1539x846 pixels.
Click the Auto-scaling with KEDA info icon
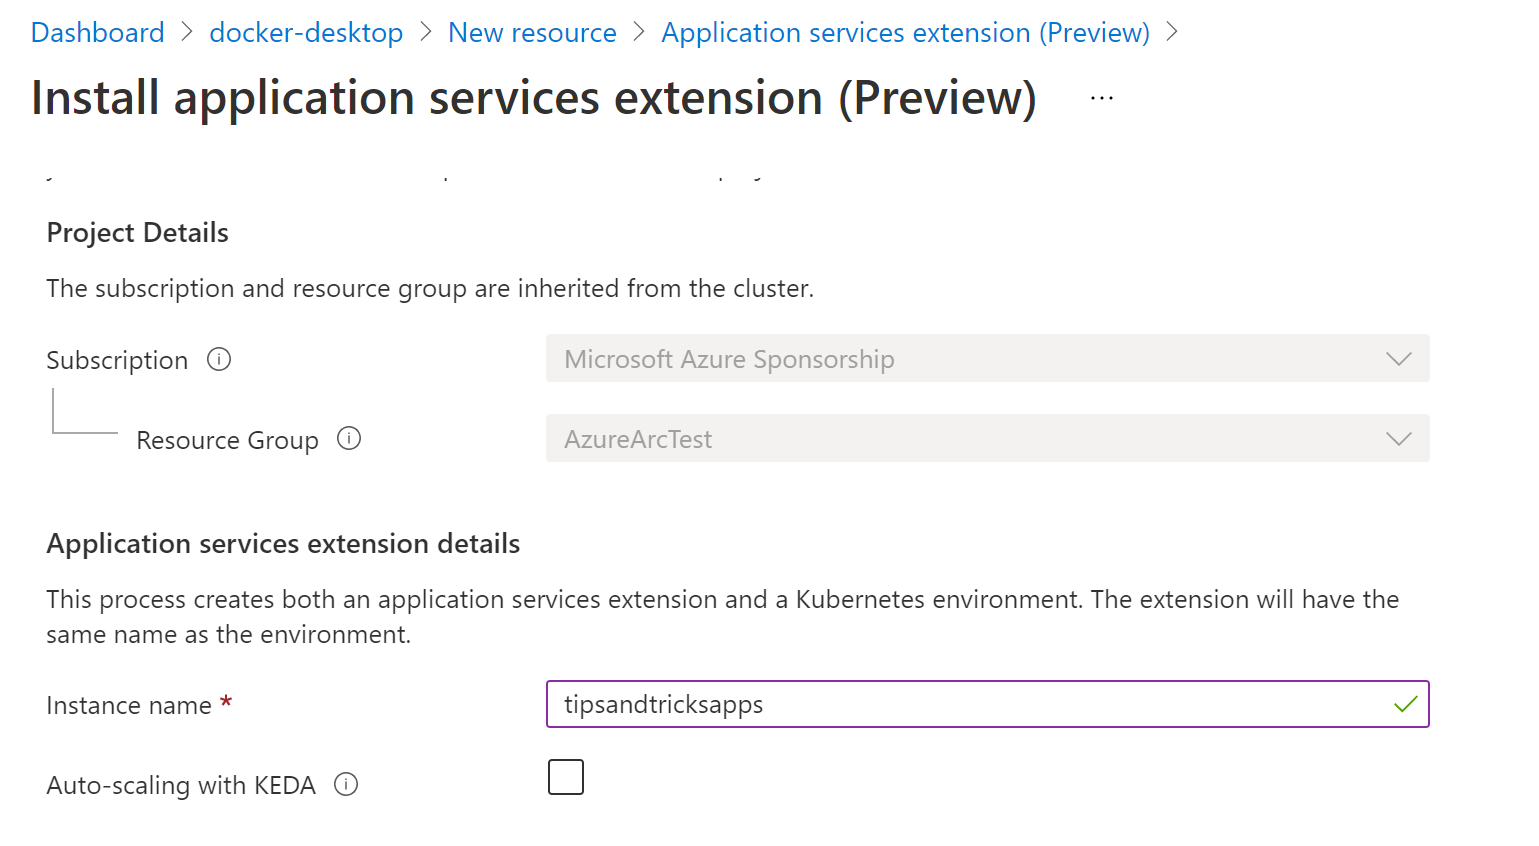point(346,784)
